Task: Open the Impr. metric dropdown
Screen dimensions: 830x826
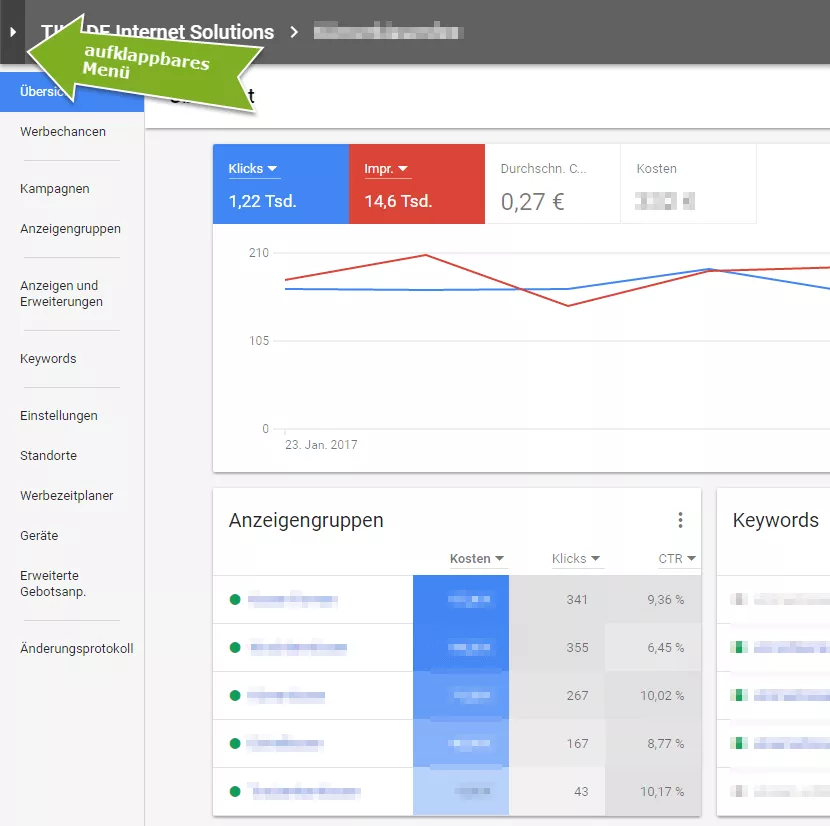Action: coord(386,169)
